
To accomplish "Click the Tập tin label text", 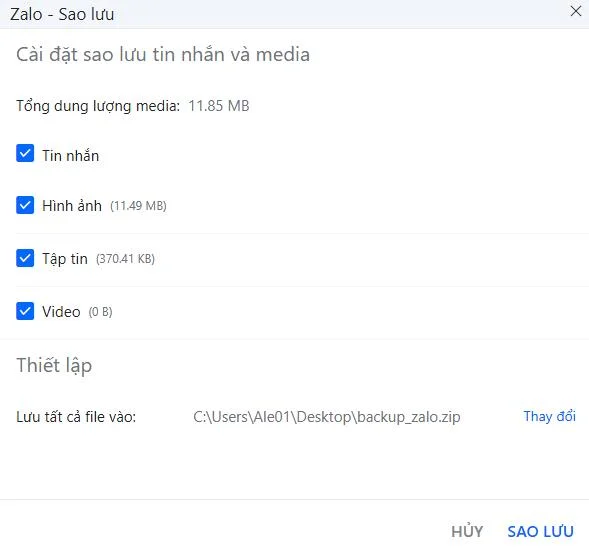I will coord(65,259).
